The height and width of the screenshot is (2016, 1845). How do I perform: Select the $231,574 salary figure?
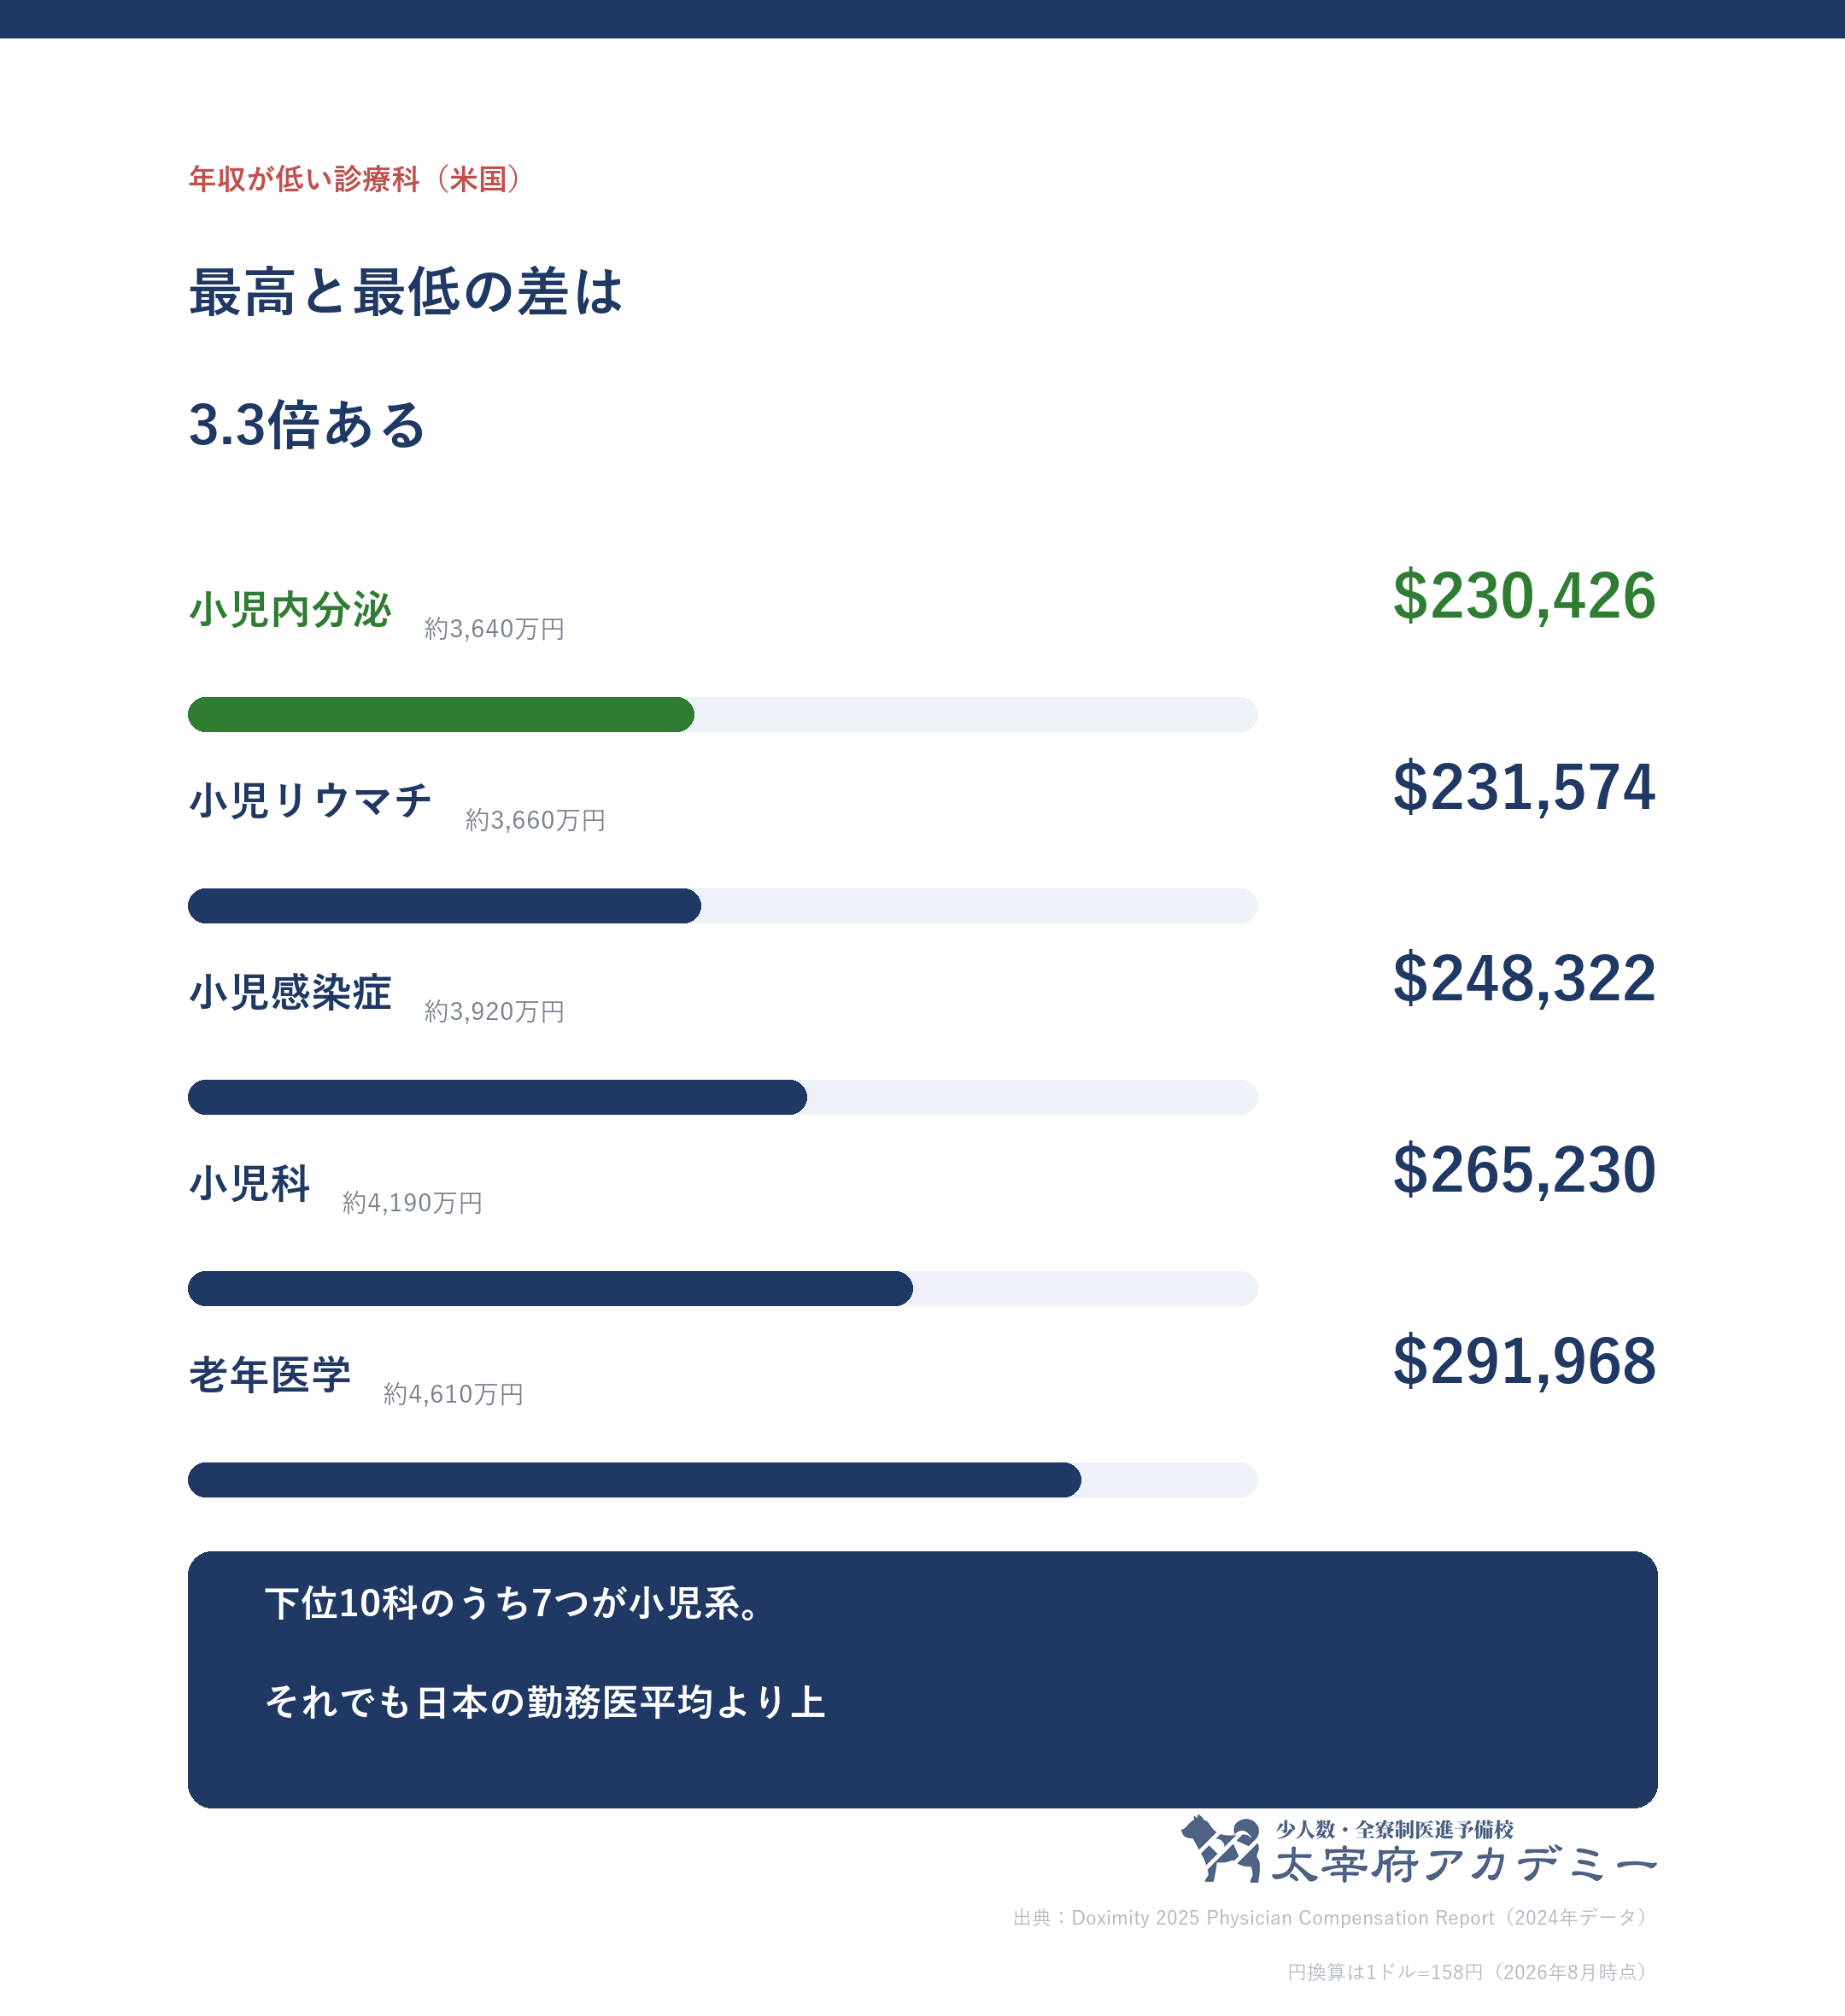1524,787
